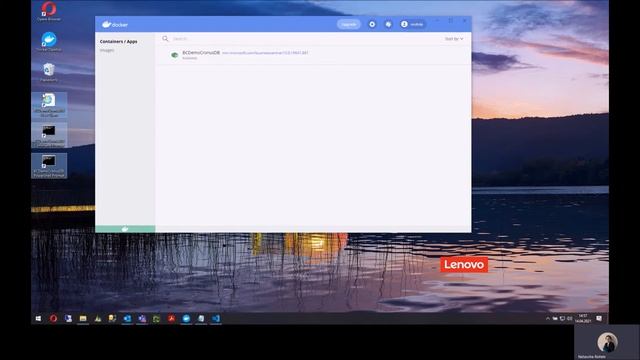This screenshot has height=360, width=640.
Task: Open Docker settings via gear icon
Action: (x=372, y=24)
